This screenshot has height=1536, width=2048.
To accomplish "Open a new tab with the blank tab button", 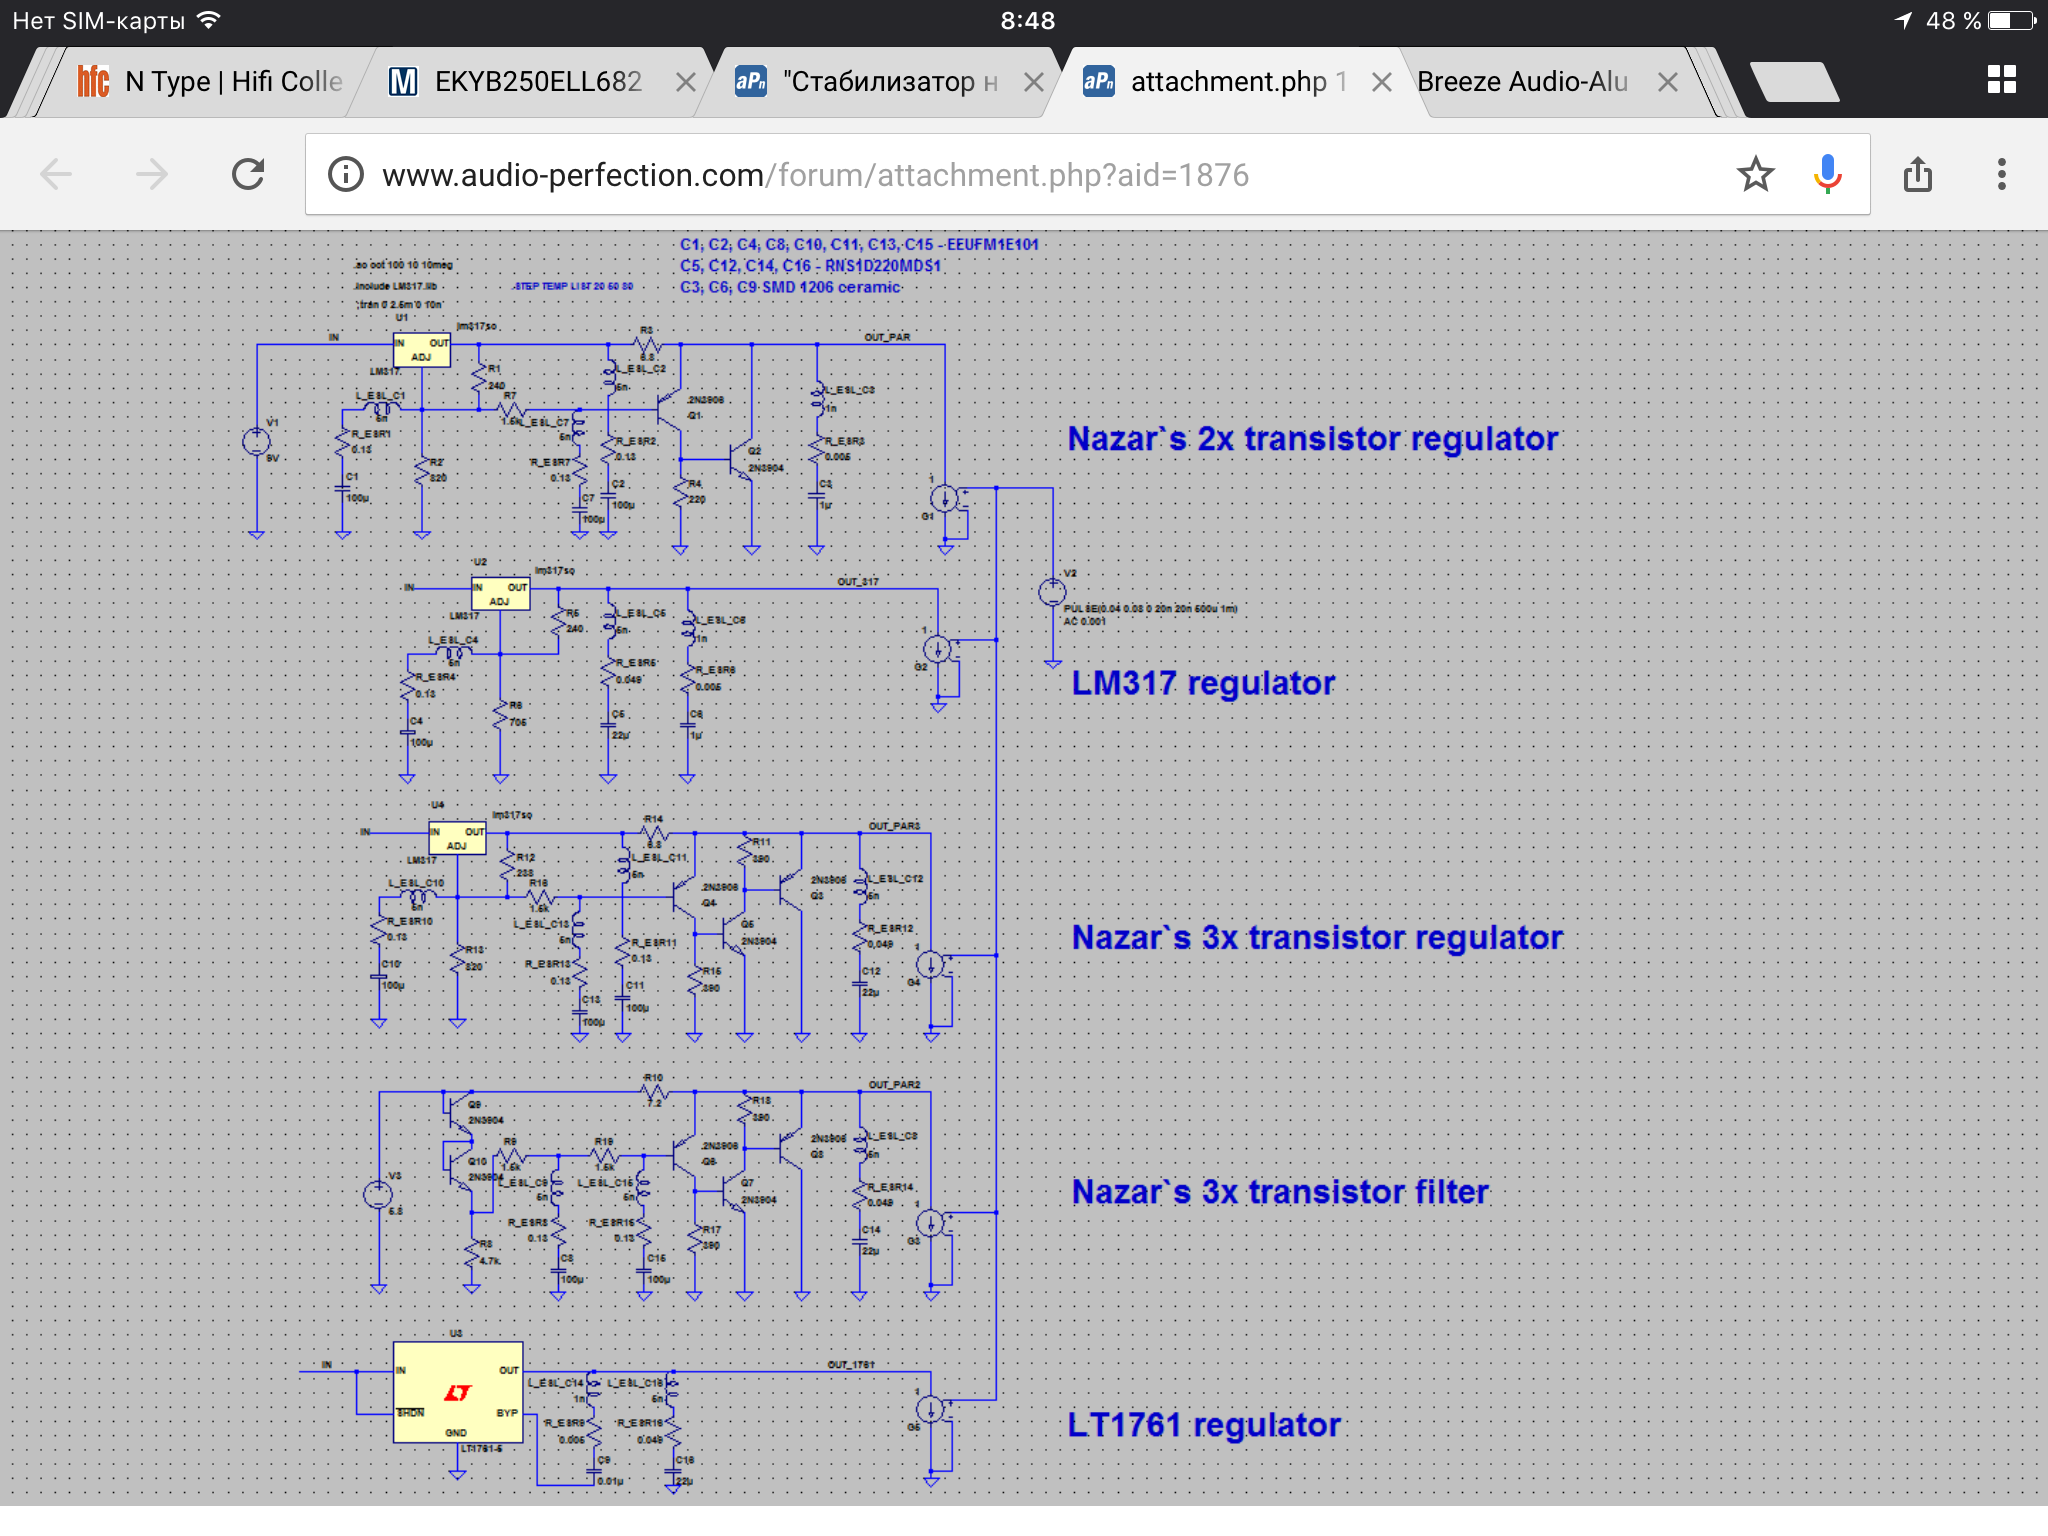I will click(x=1795, y=82).
